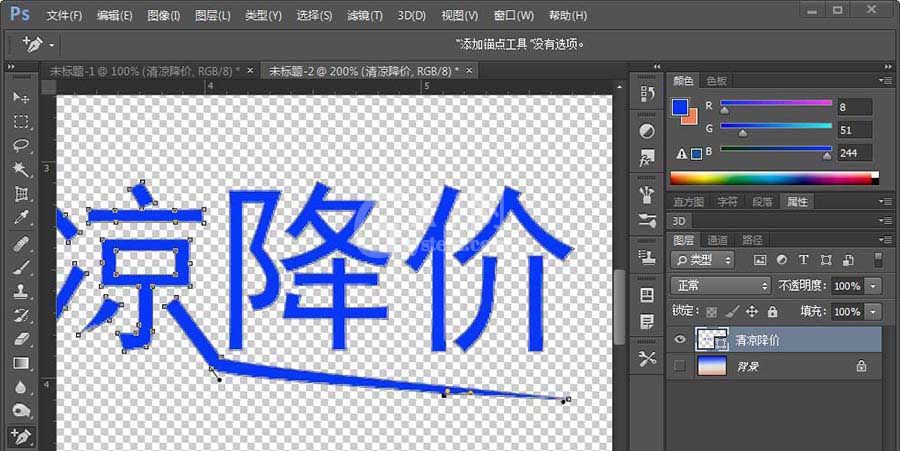
Task: Switch to the 字符 character tab
Action: pos(727,201)
